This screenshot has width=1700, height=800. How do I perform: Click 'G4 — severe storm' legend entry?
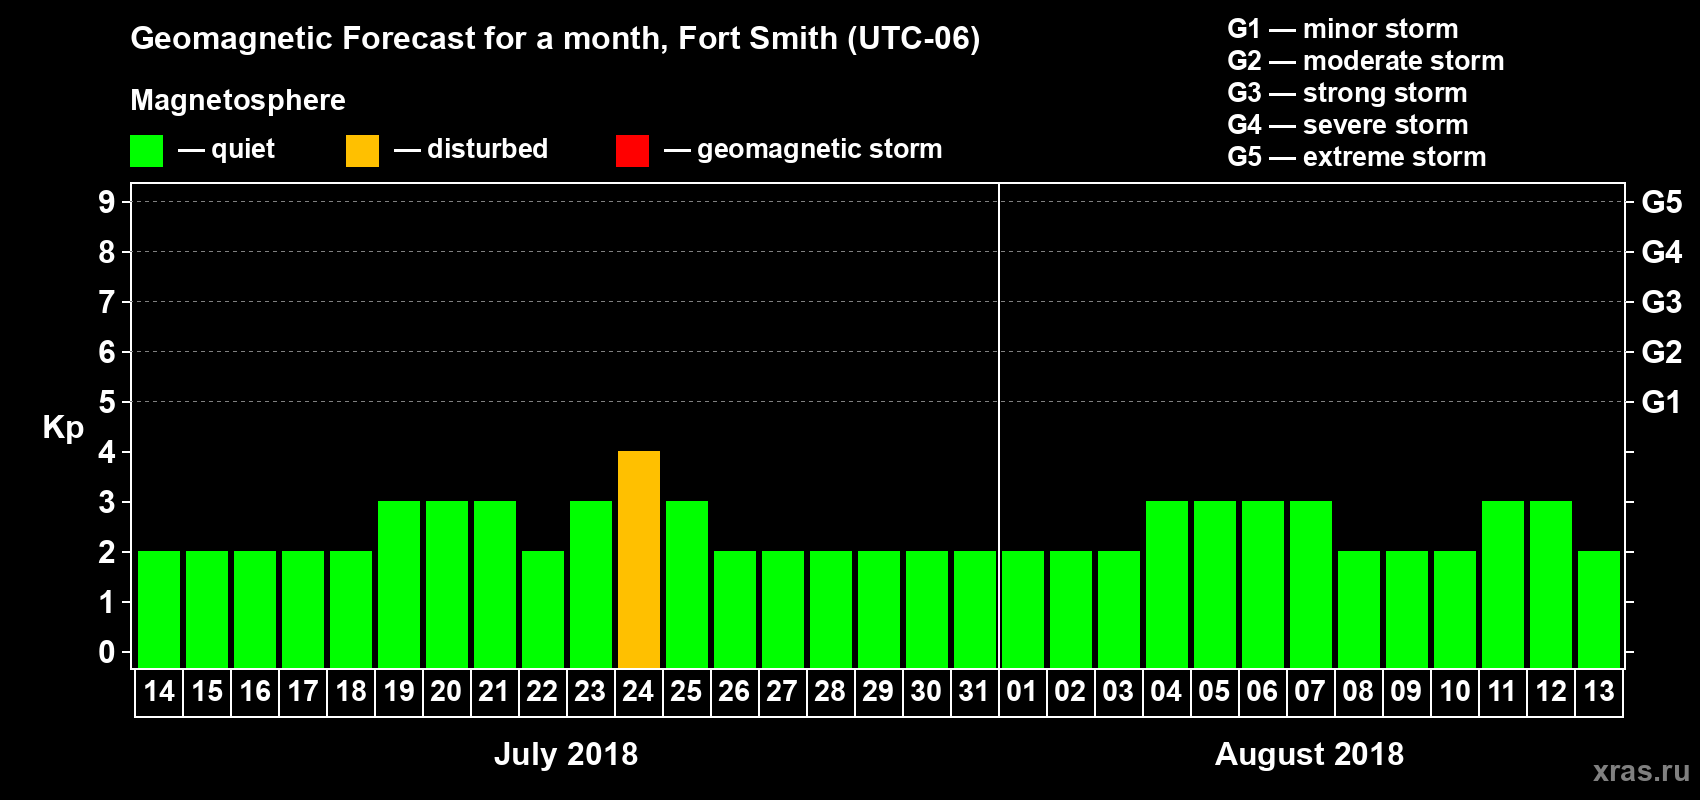(1348, 125)
